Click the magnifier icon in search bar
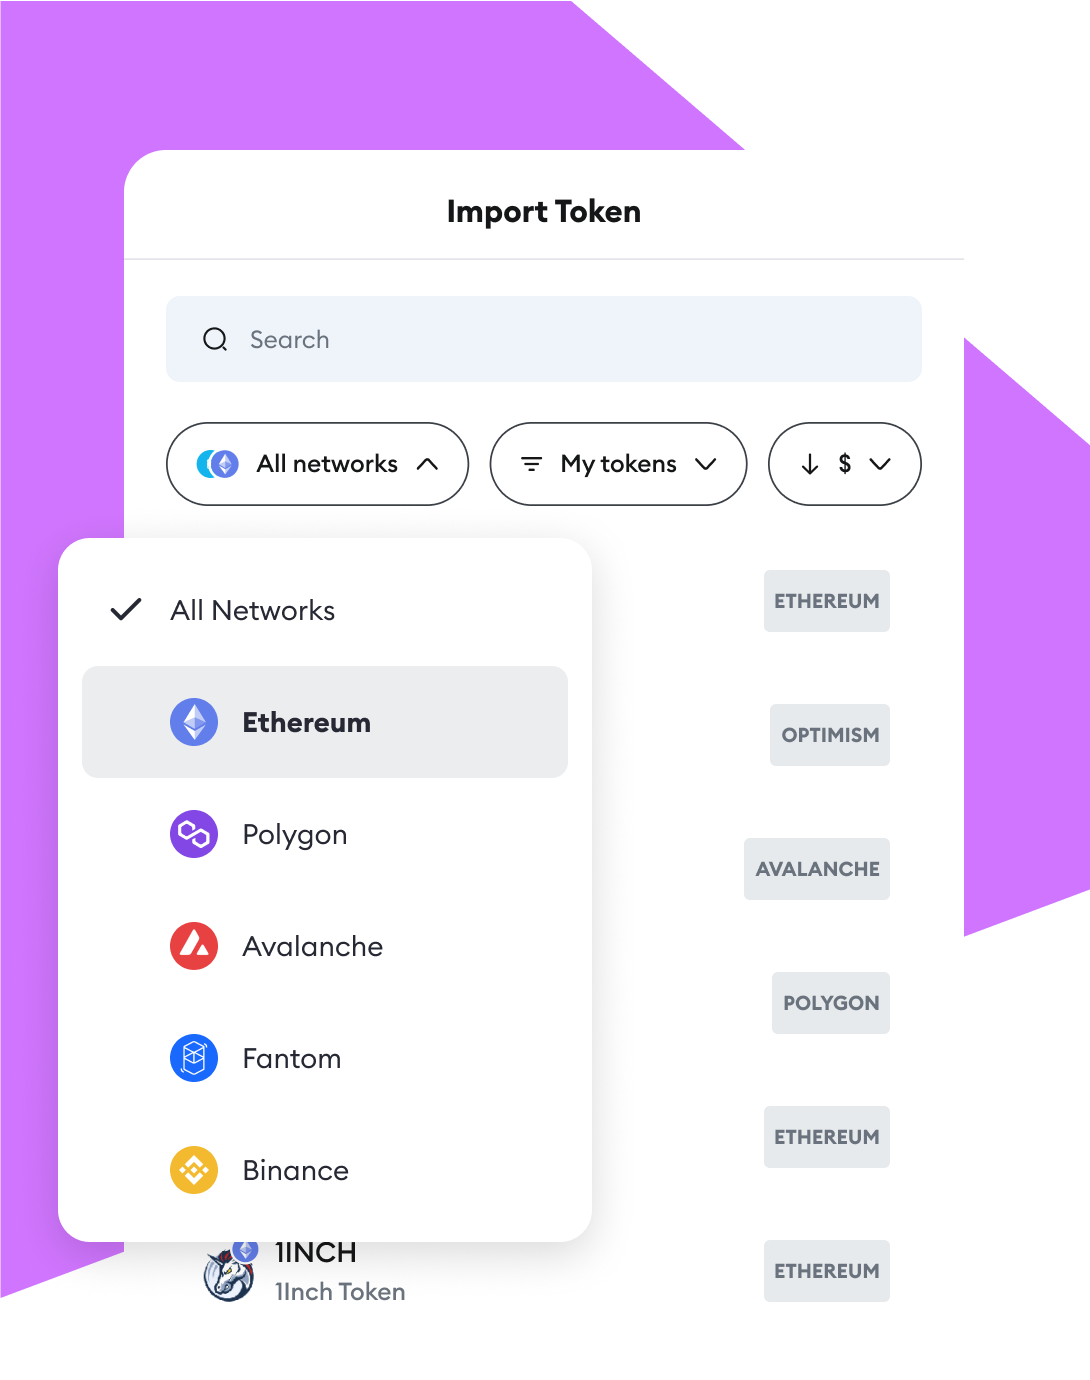 click(x=215, y=339)
